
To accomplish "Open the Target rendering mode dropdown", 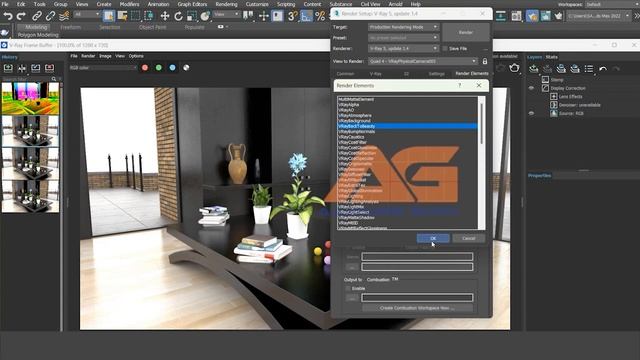I will pos(403,27).
